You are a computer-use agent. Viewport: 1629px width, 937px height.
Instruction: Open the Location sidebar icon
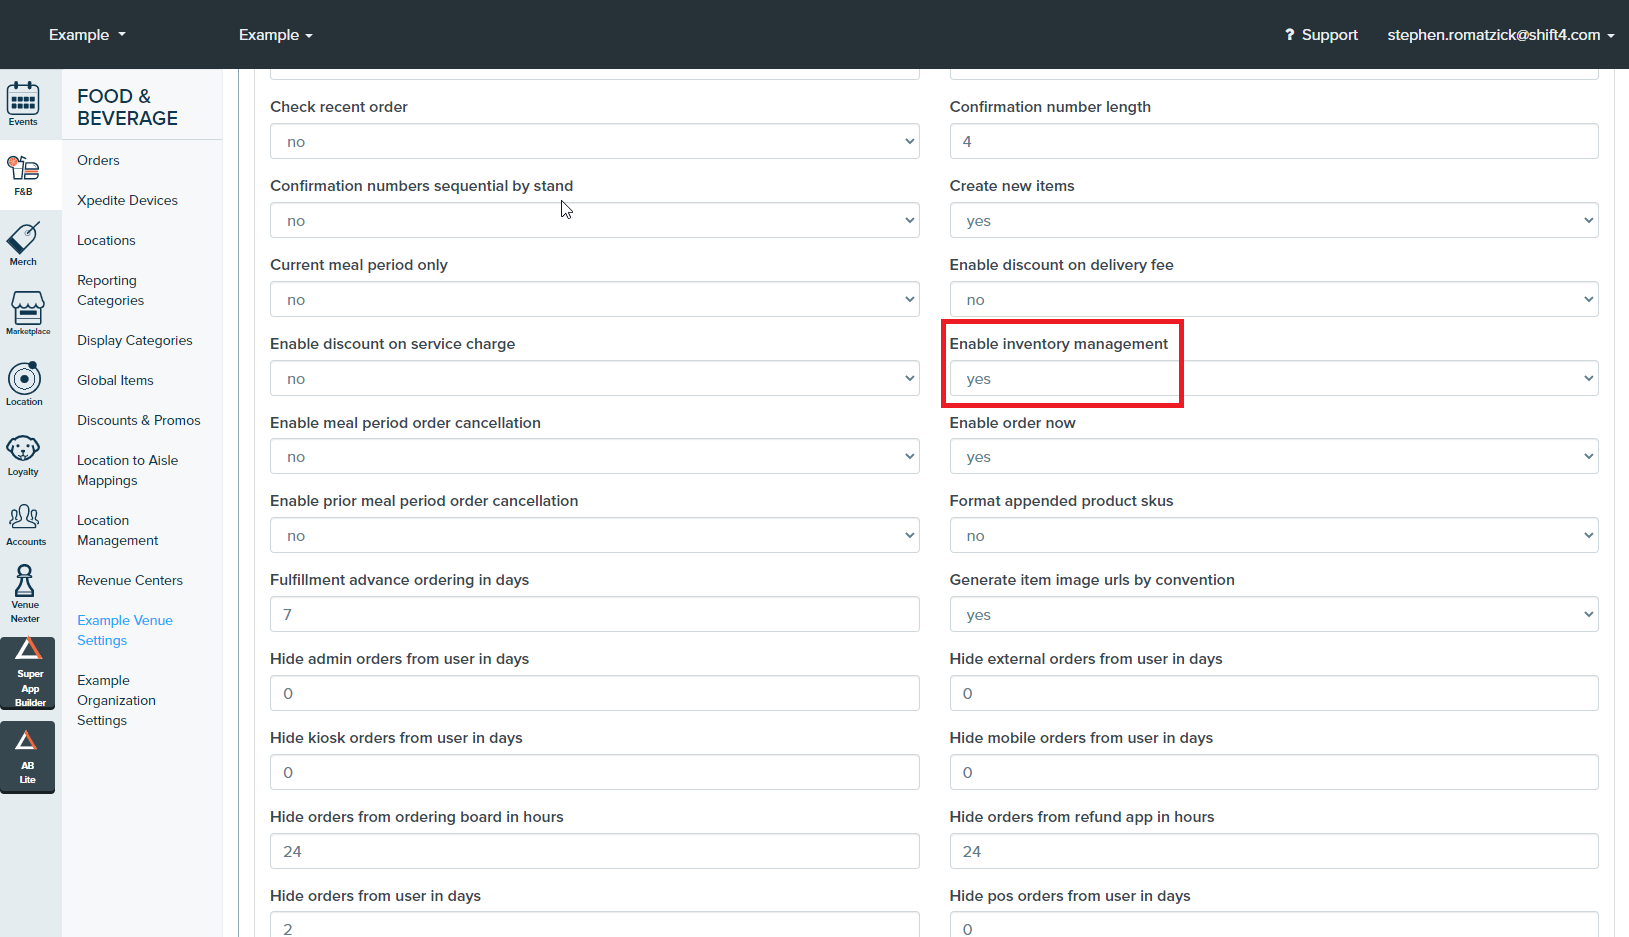24,384
